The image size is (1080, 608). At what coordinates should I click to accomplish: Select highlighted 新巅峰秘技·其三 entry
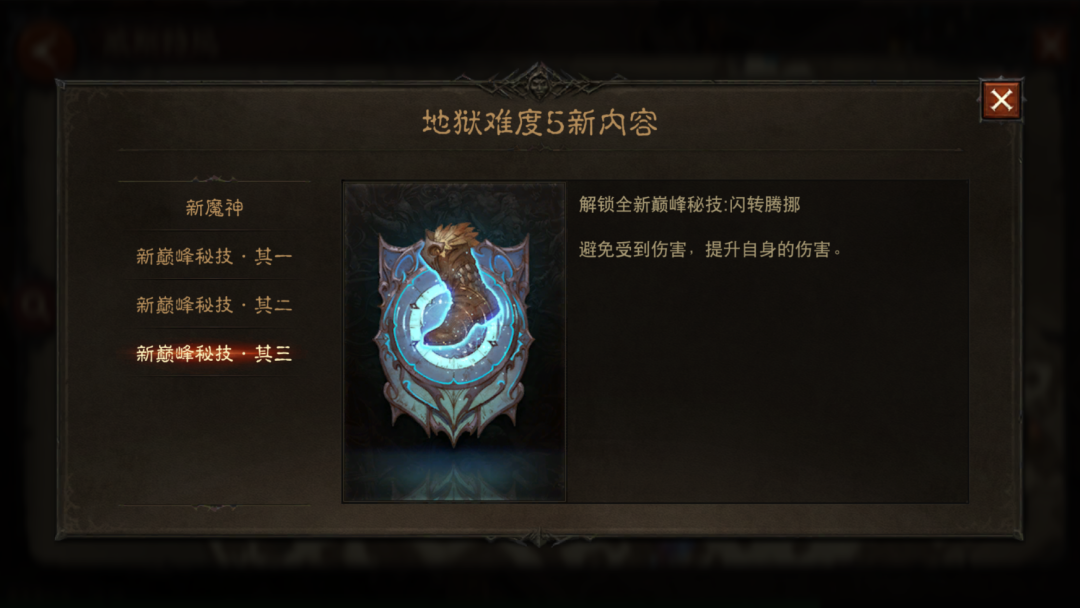[x=214, y=353]
